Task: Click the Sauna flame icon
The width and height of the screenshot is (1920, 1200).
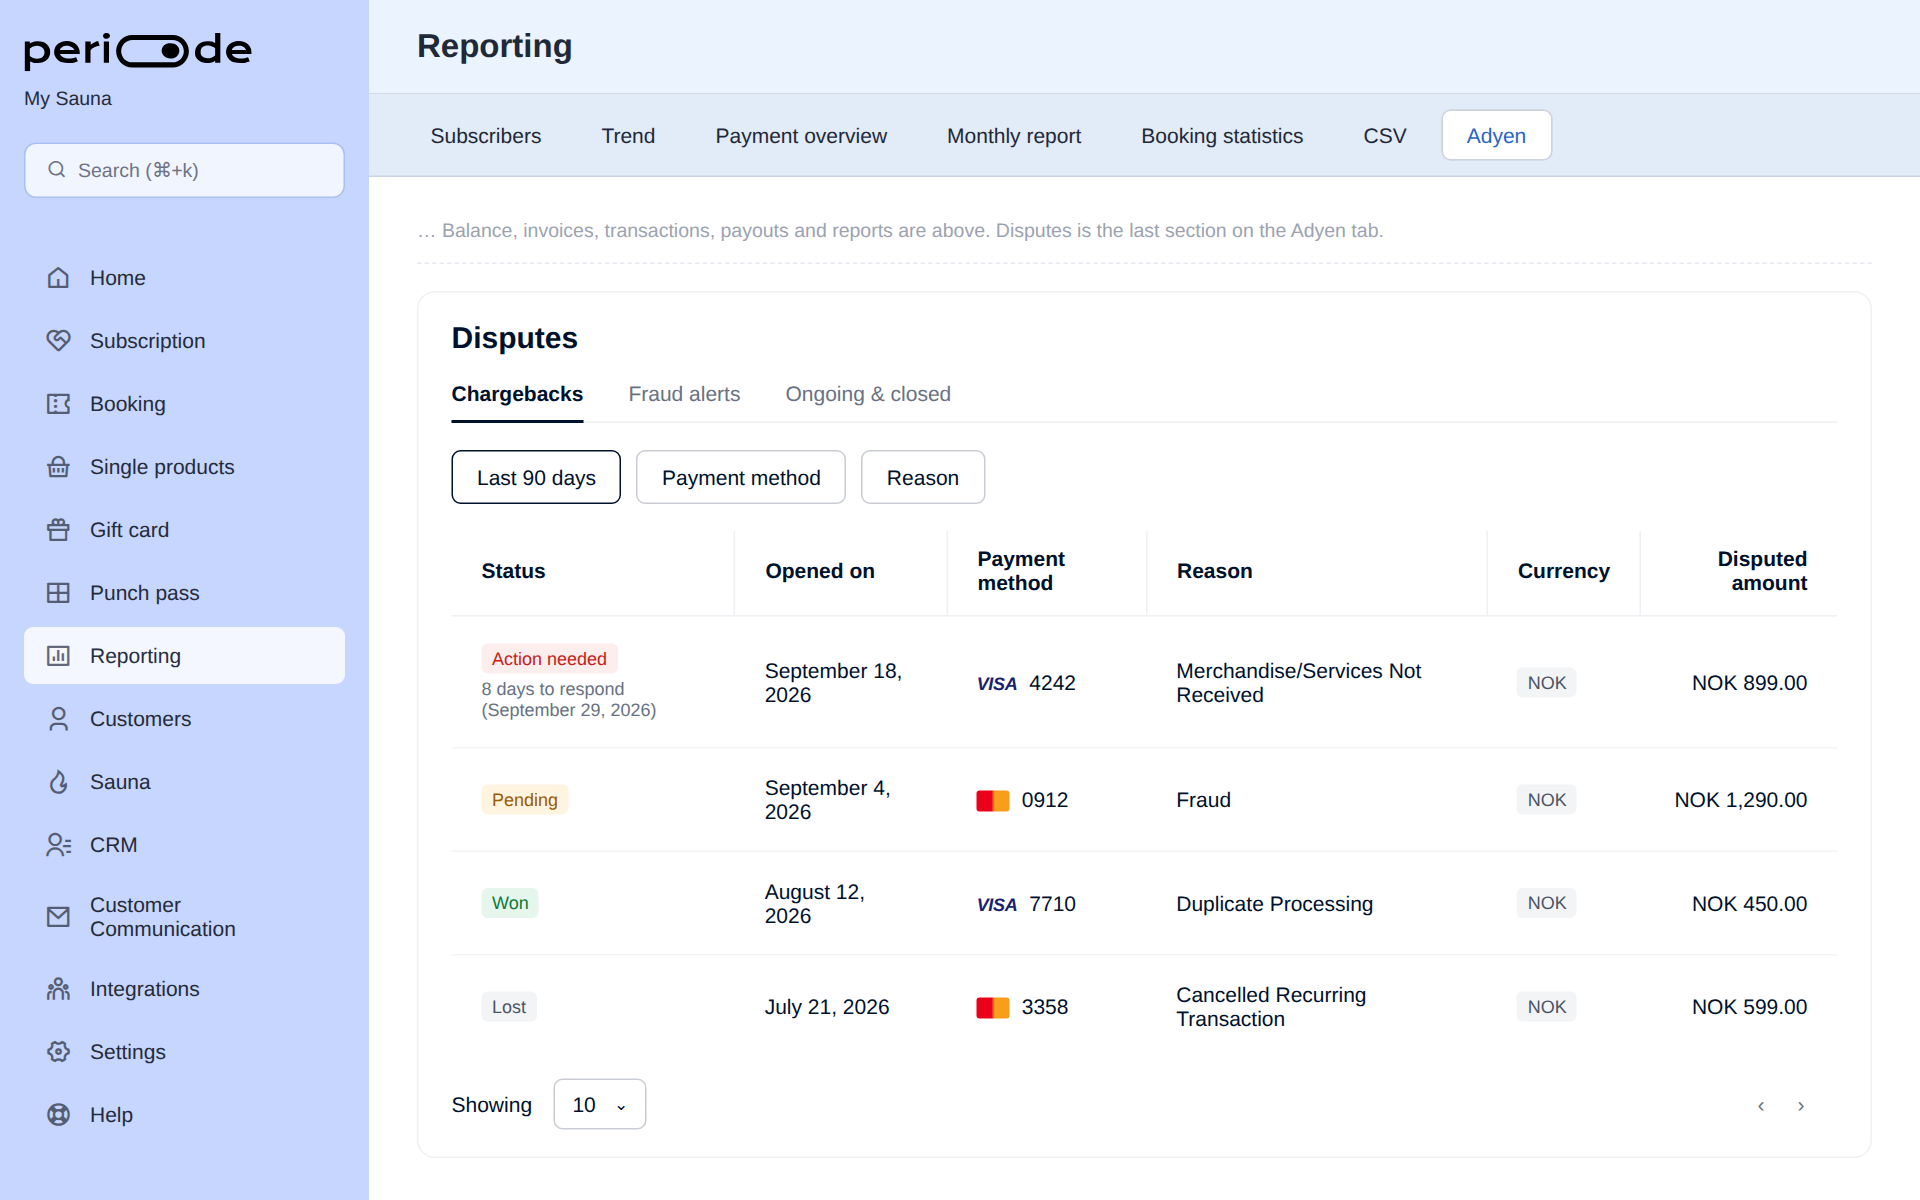Action: point(58,782)
